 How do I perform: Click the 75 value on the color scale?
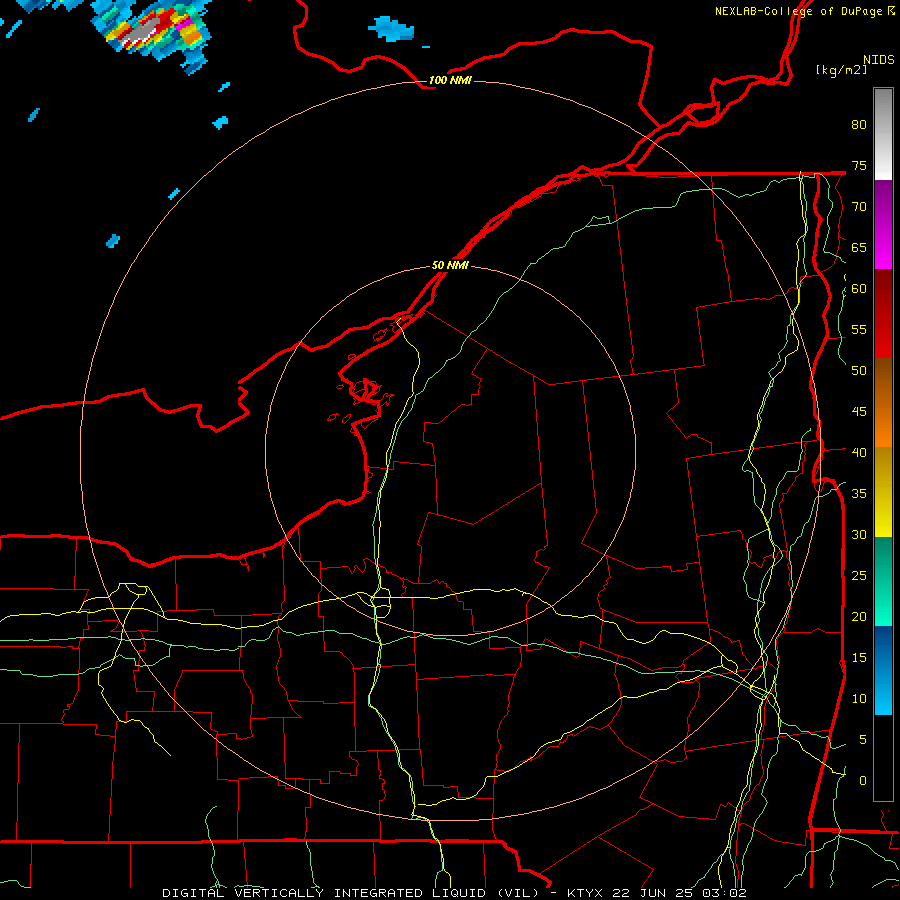pos(859,166)
